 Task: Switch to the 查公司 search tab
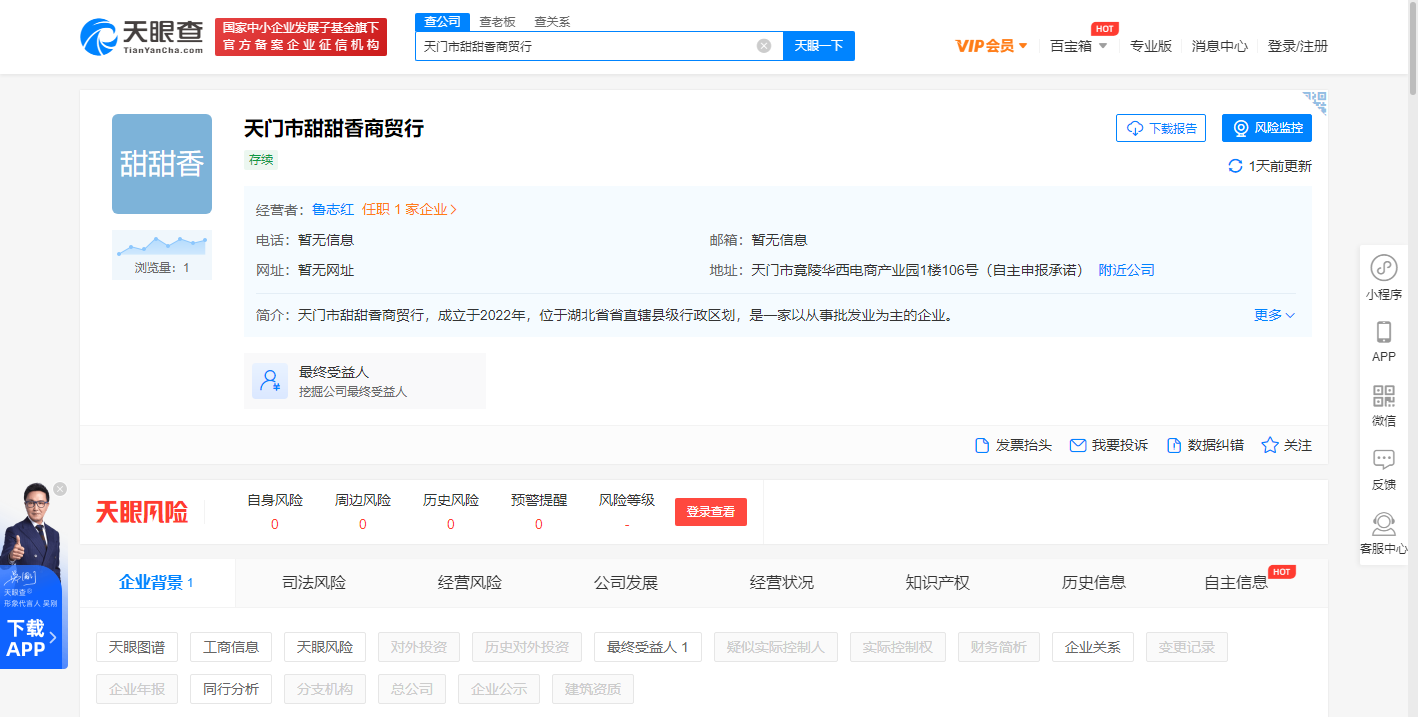[x=441, y=22]
